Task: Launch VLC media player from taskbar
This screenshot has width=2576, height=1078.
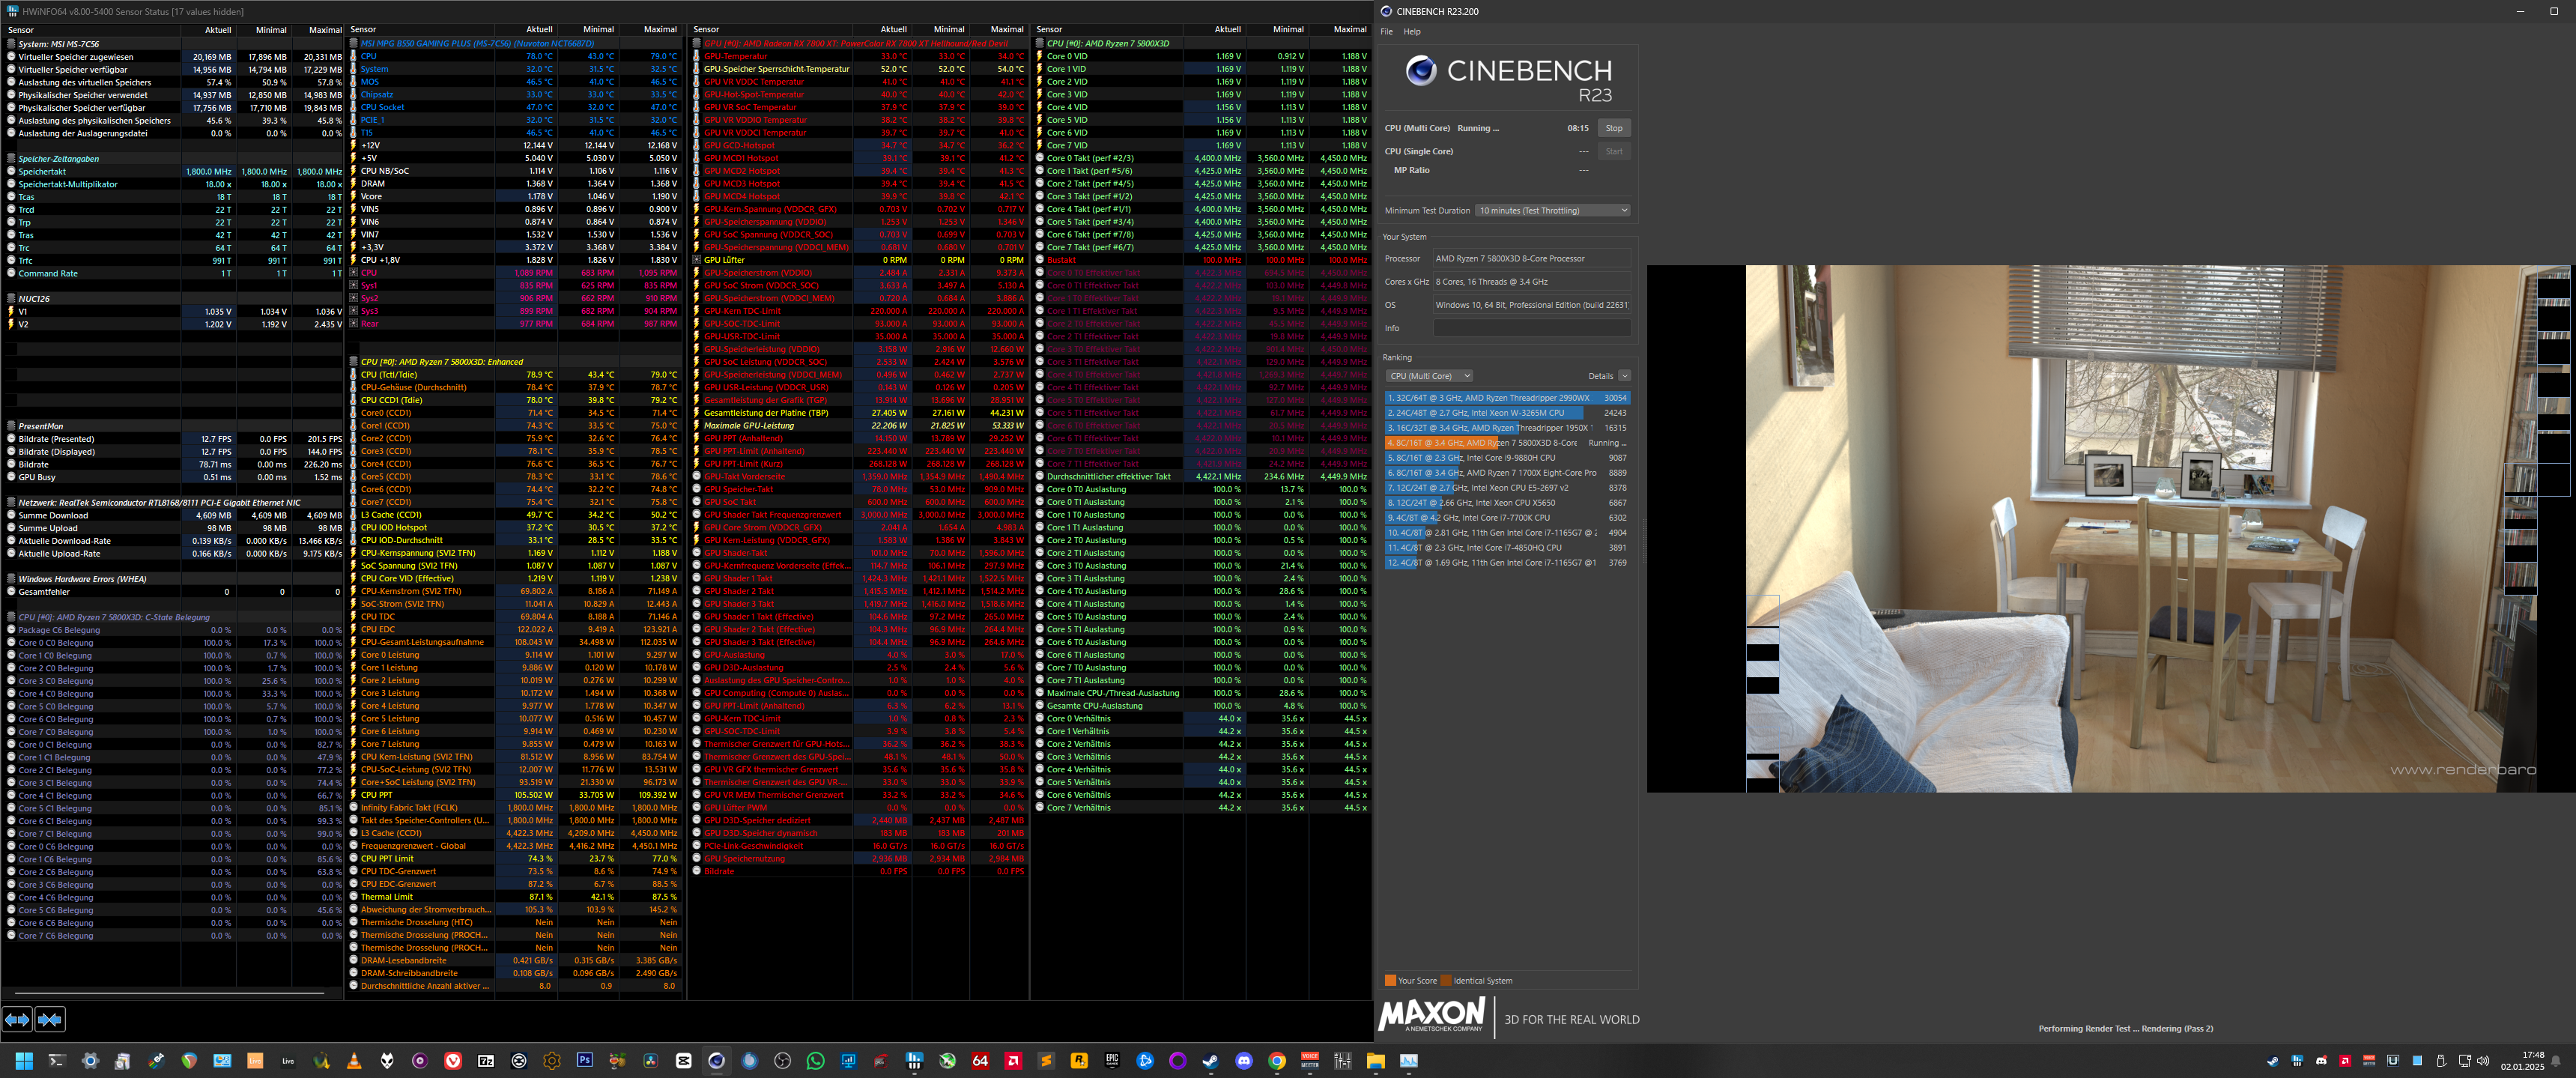Action: [354, 1061]
